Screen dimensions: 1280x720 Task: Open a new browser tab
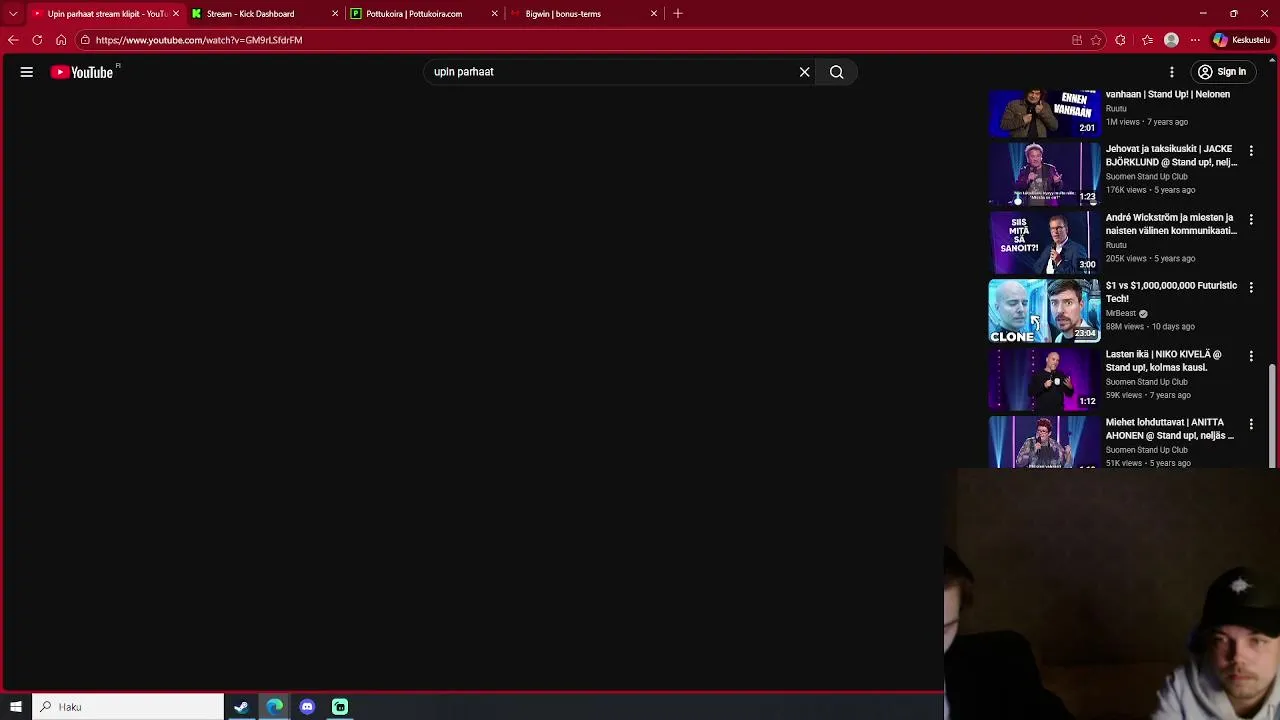click(678, 14)
